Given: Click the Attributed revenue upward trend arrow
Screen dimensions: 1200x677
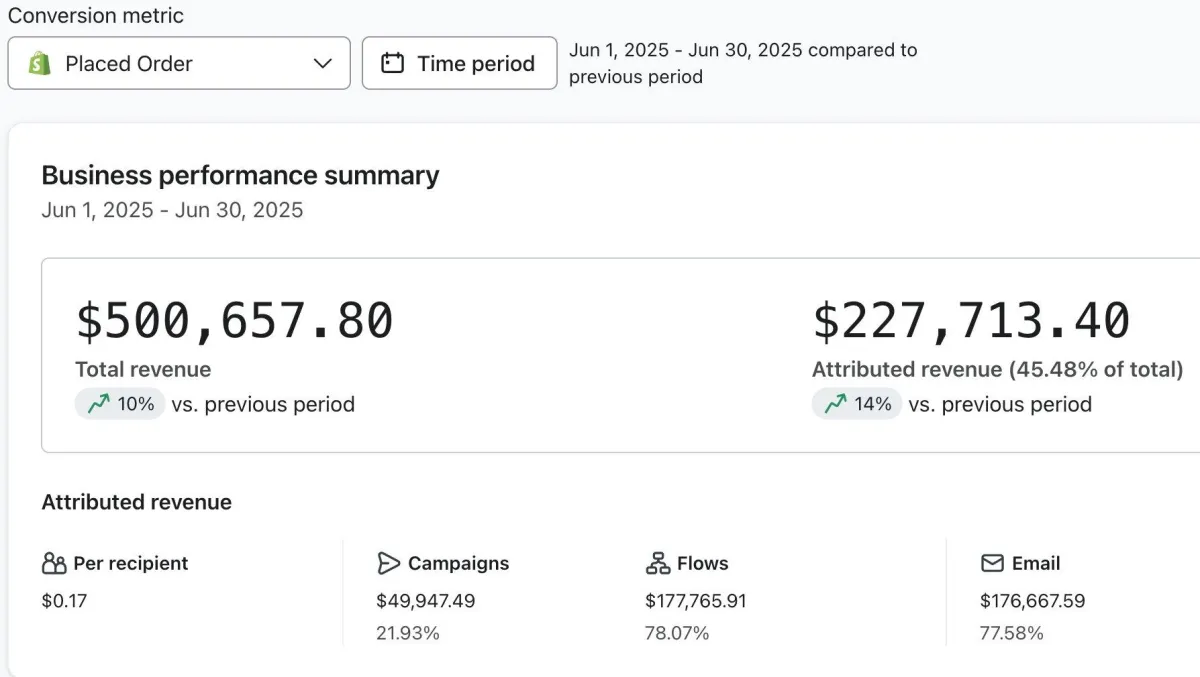Looking at the screenshot, I should [x=835, y=404].
